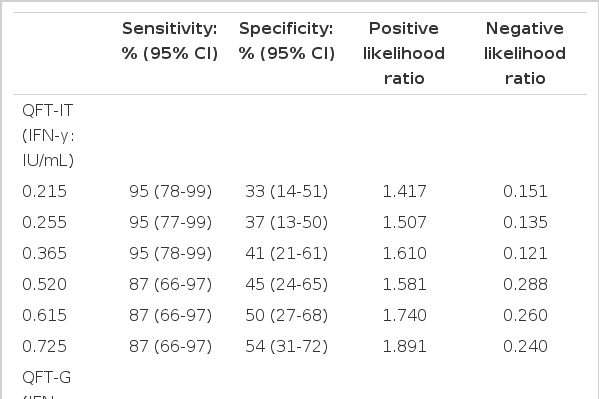599x399 pixels.
Task: Click the Sensitivity column header
Action: (x=170, y=41)
